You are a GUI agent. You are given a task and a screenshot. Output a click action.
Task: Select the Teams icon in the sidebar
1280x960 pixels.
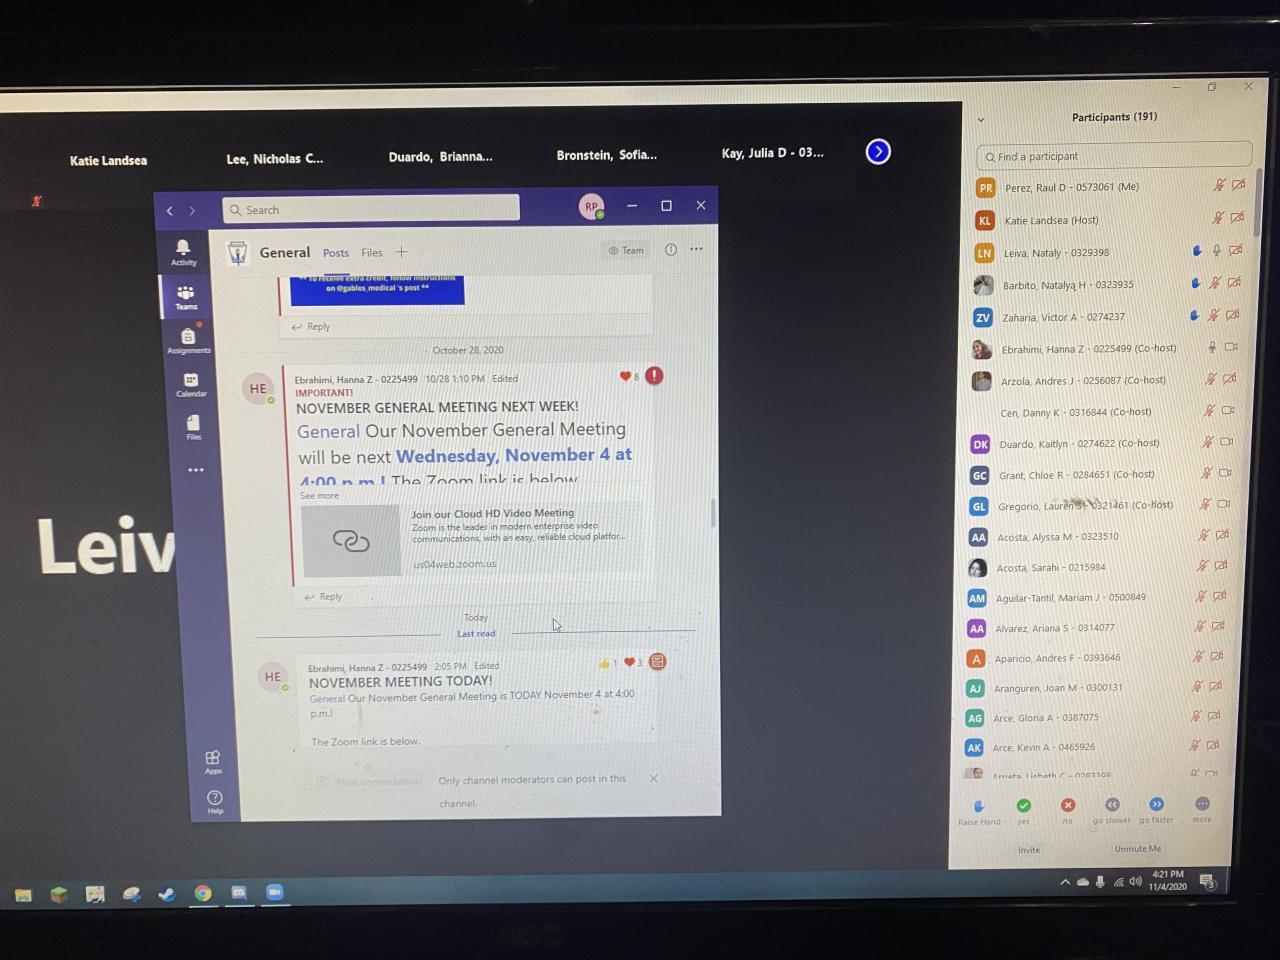(x=185, y=296)
